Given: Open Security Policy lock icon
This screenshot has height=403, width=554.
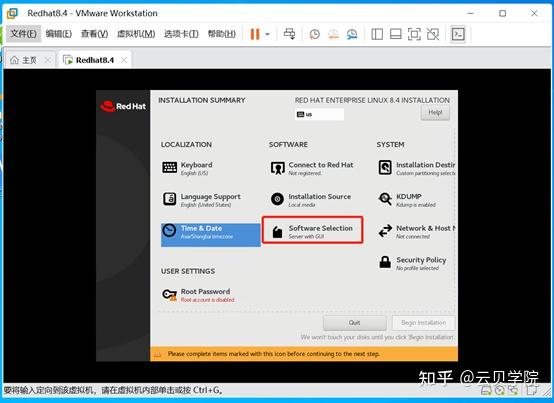Looking at the screenshot, I should 385,262.
